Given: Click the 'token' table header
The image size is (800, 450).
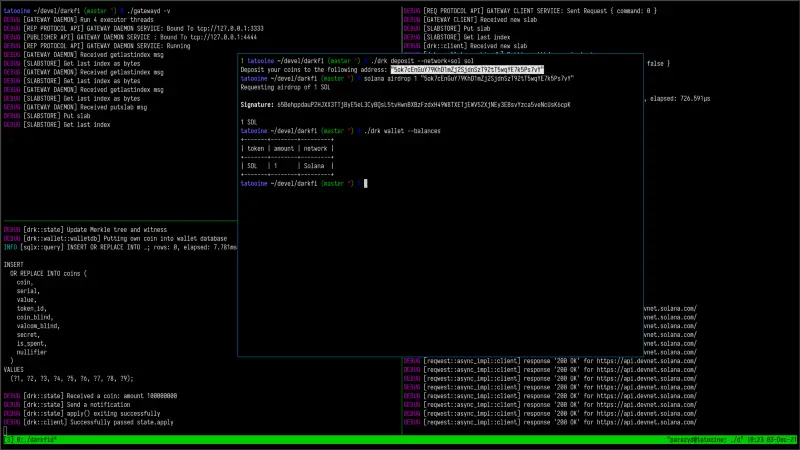Looking at the screenshot, I should (256, 148).
